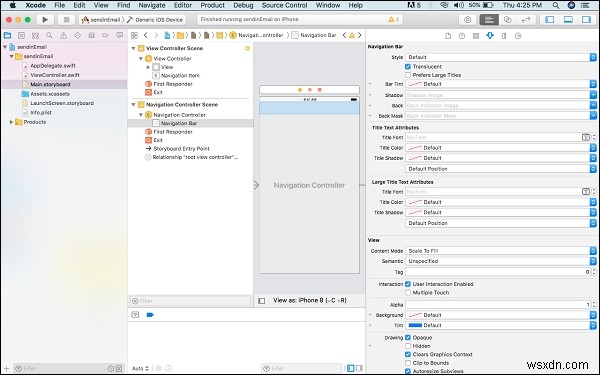Toggle the document outline button
This screenshot has width=600, height=375.
click(x=262, y=301)
